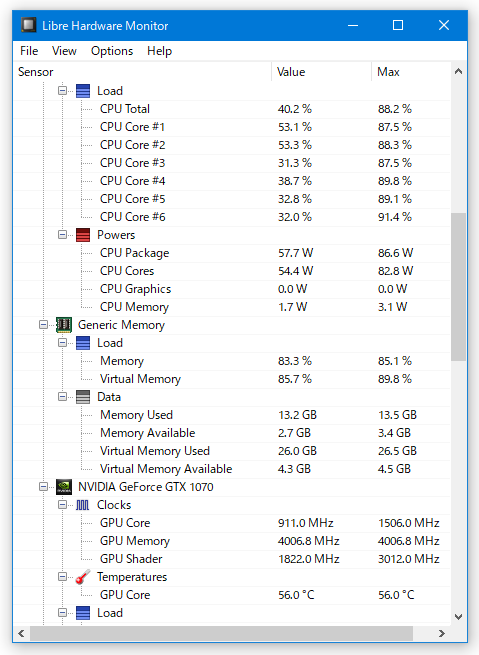The width and height of the screenshot is (479, 655).
Task: Click the blue memory Load icon
Action: (x=83, y=343)
